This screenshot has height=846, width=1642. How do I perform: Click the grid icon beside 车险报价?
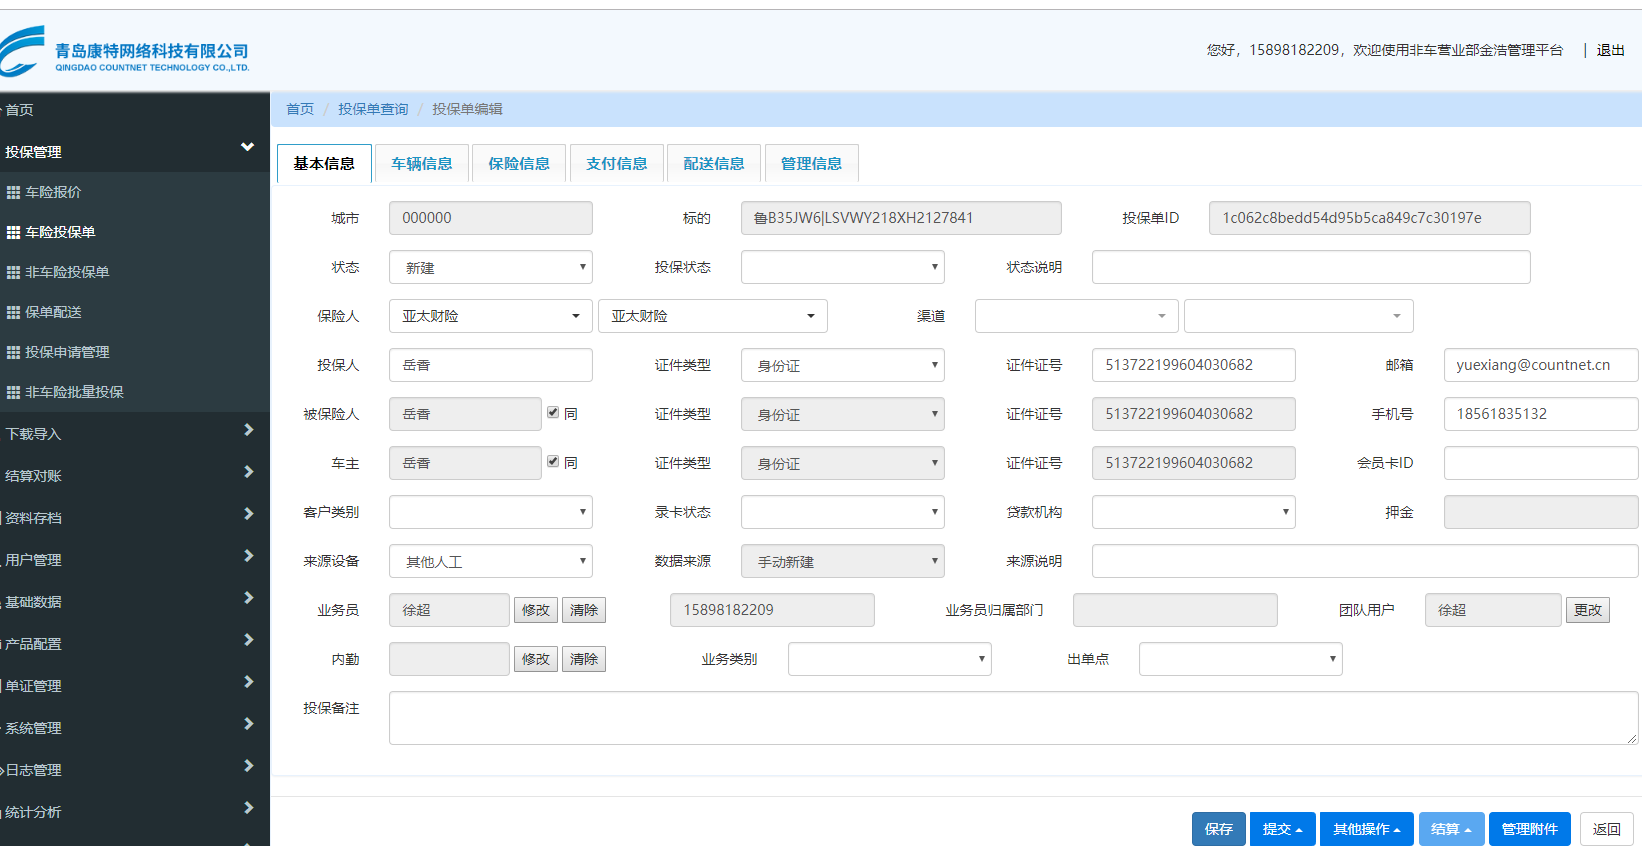coord(13,192)
